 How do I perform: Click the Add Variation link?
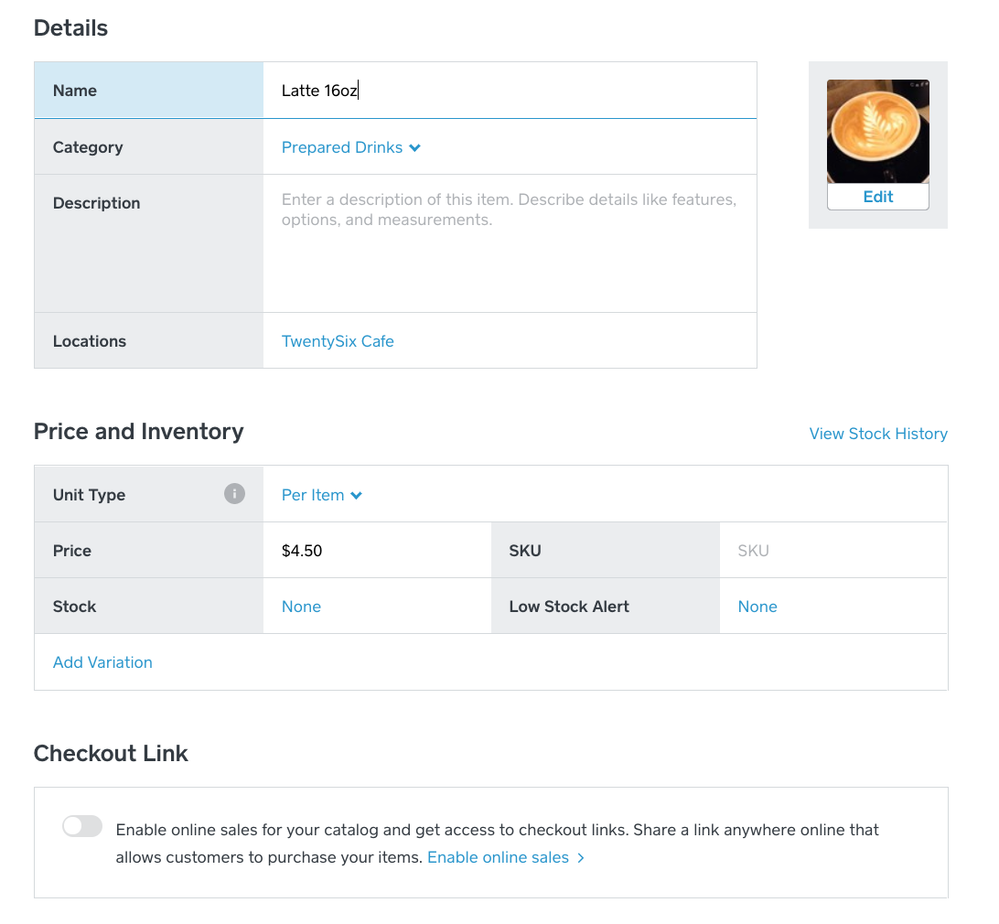(x=103, y=662)
